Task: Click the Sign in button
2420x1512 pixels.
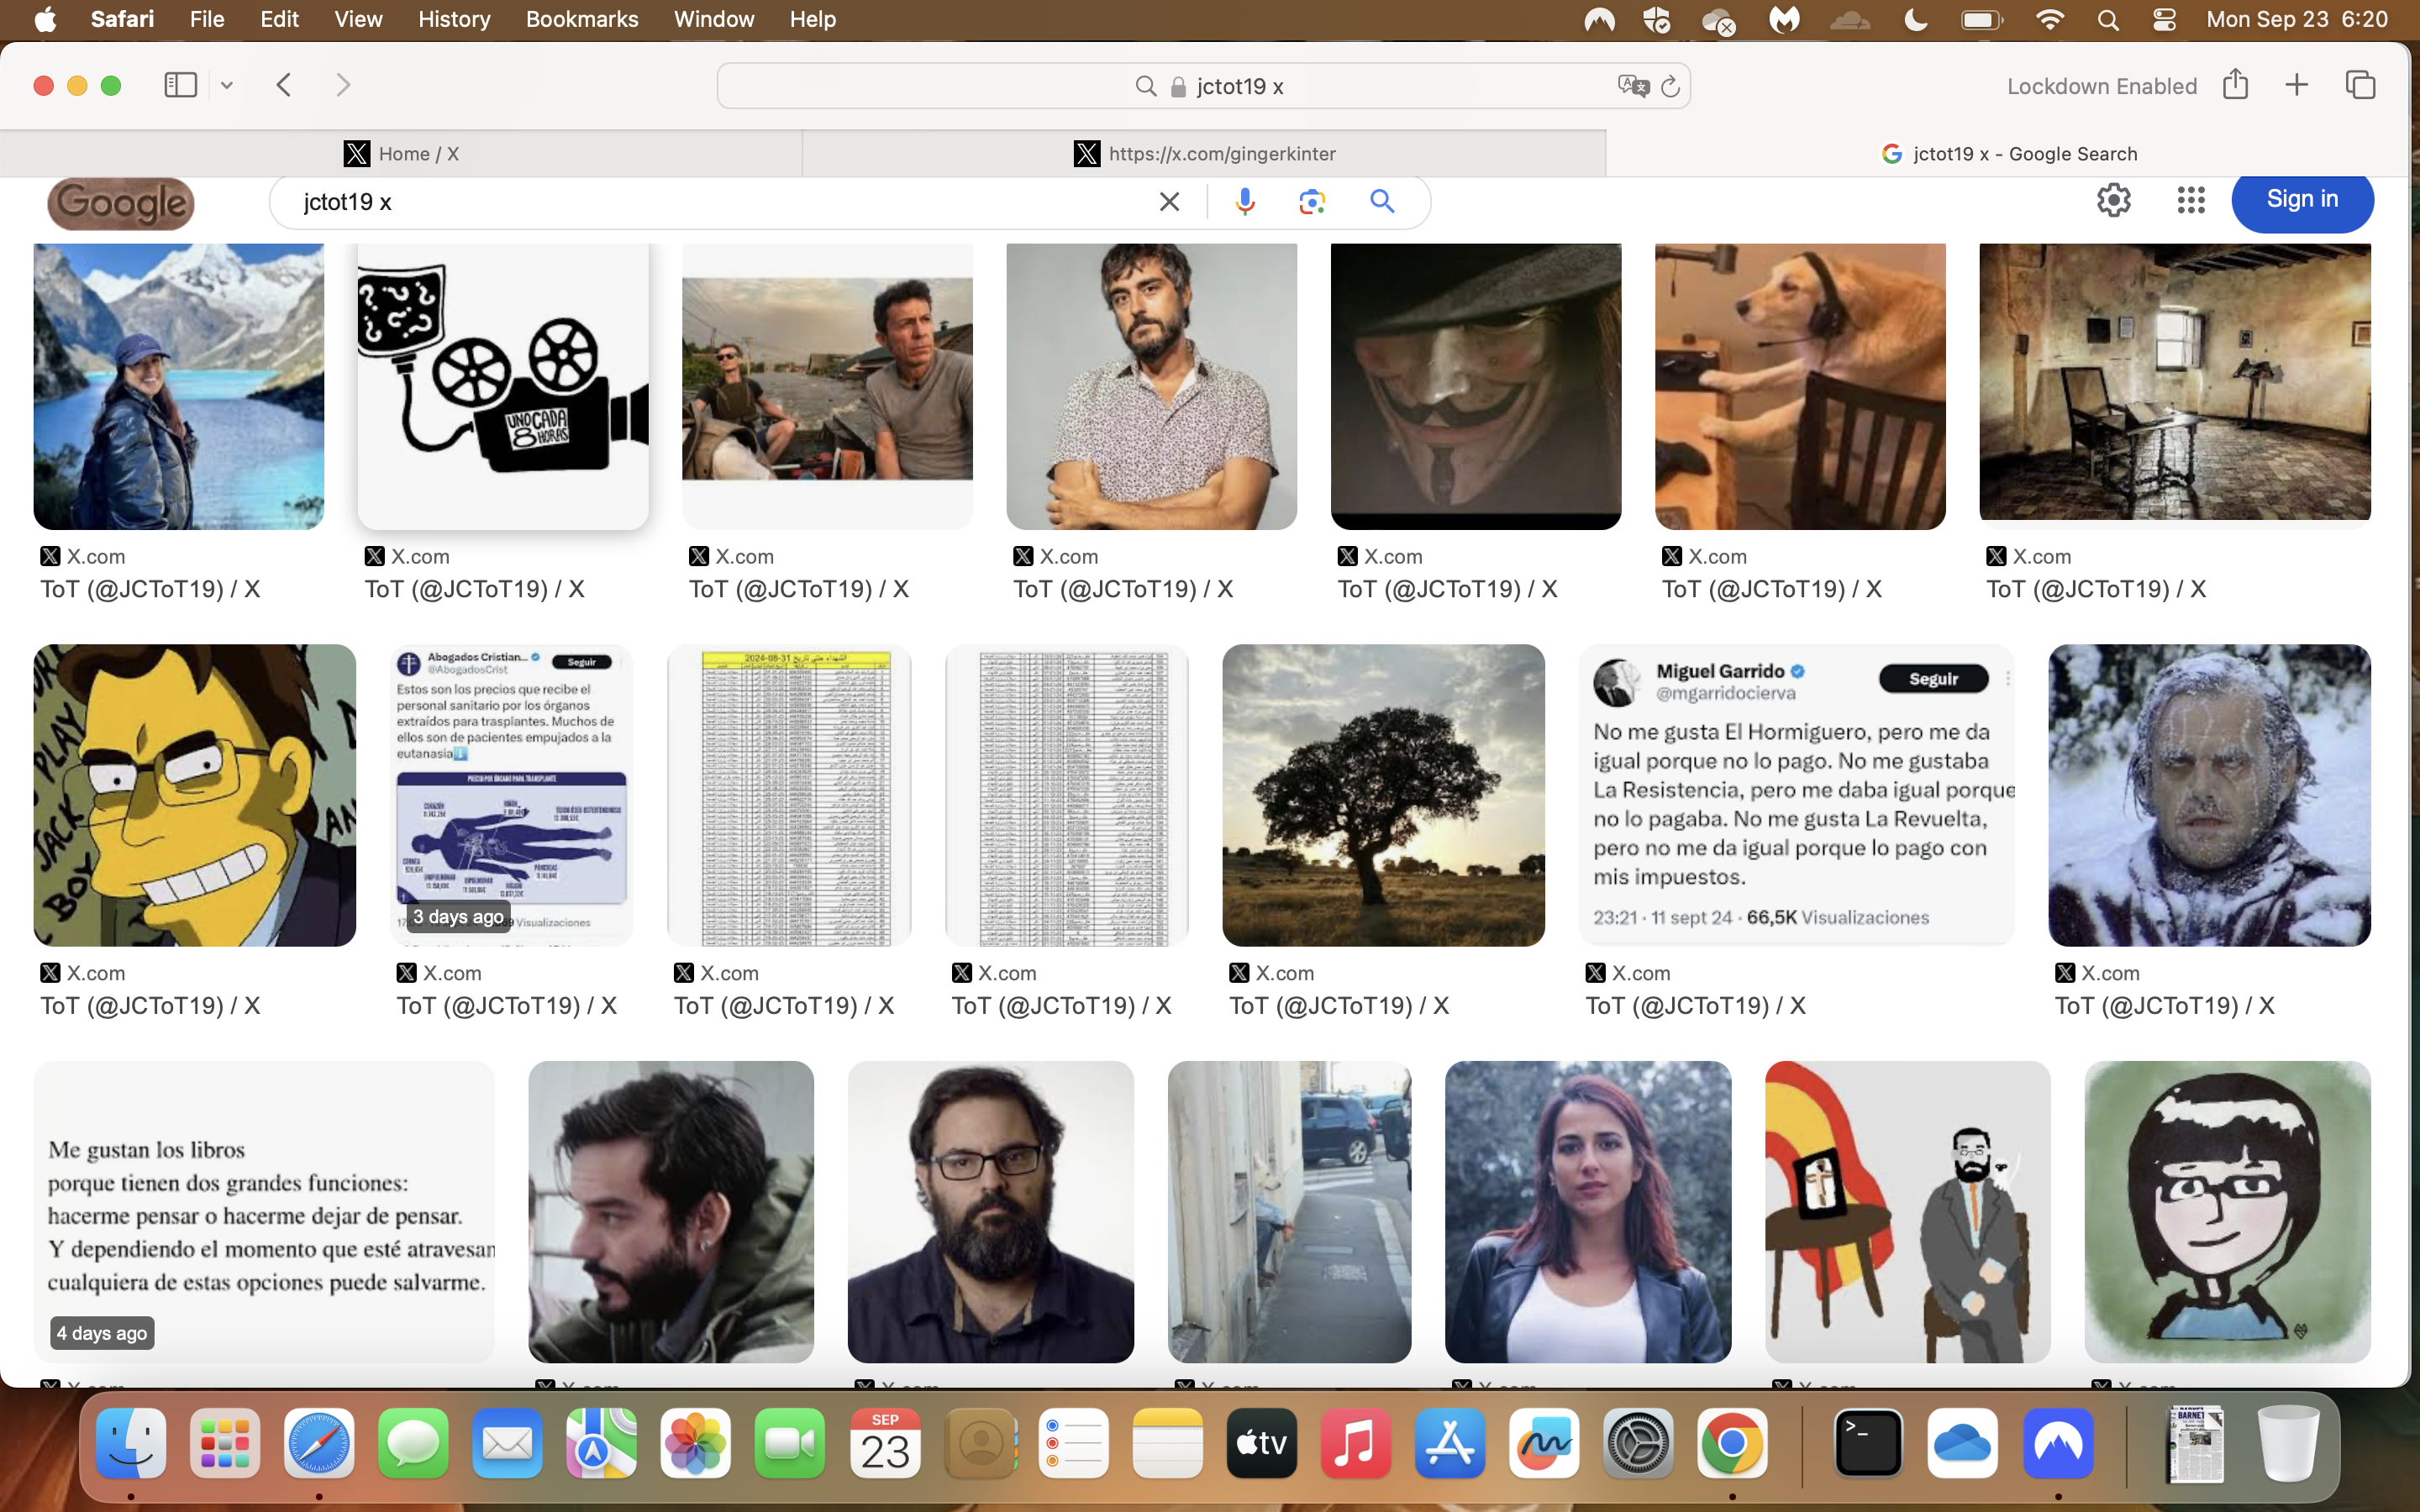Action: 2302,200
